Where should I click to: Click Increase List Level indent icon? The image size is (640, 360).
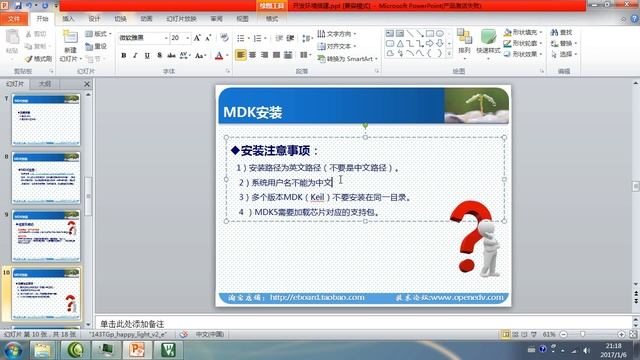(x=291, y=38)
